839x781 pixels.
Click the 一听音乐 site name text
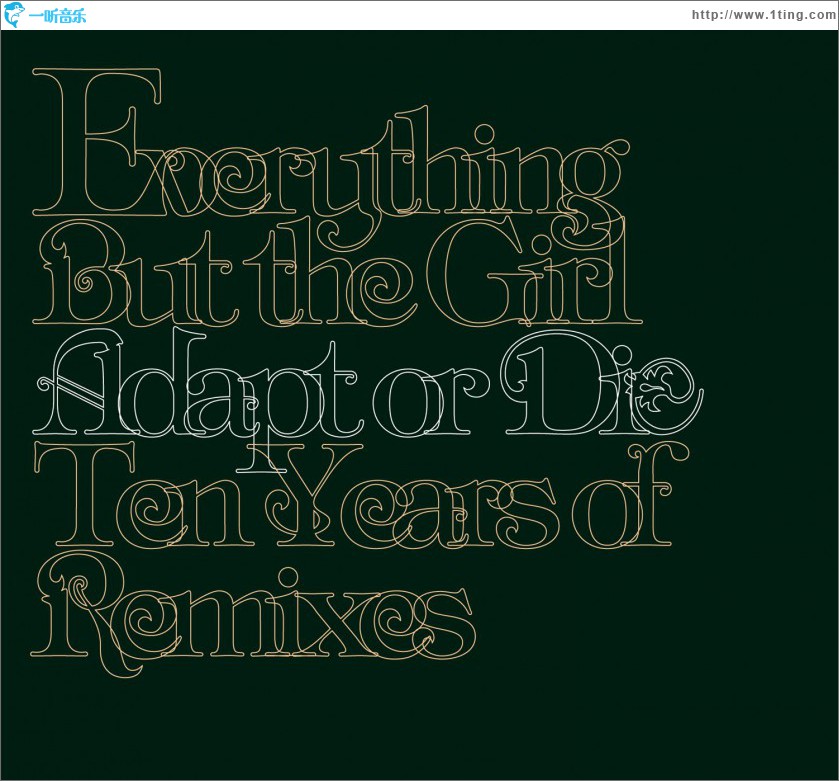(x=57, y=16)
